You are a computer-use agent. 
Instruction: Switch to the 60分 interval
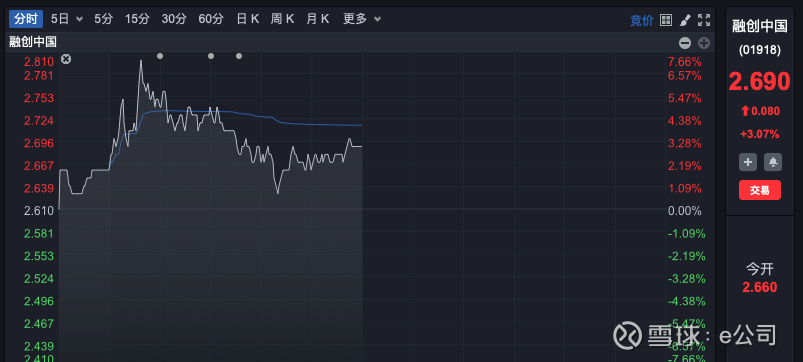tap(211, 19)
